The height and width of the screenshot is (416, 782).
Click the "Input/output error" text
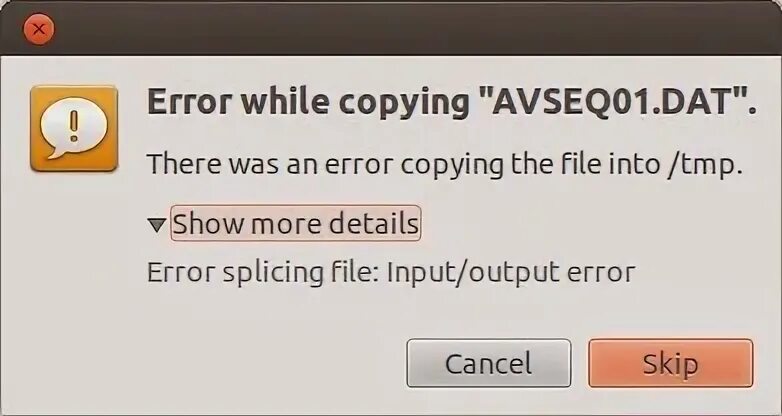pos(511,272)
